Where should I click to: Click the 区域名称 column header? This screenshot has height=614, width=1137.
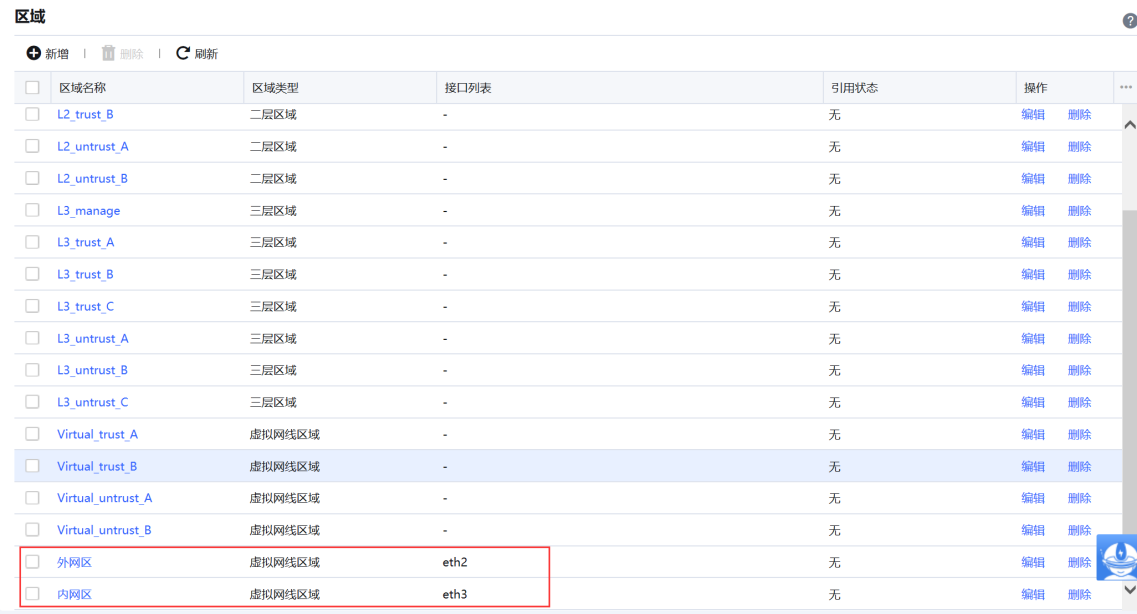[82, 88]
